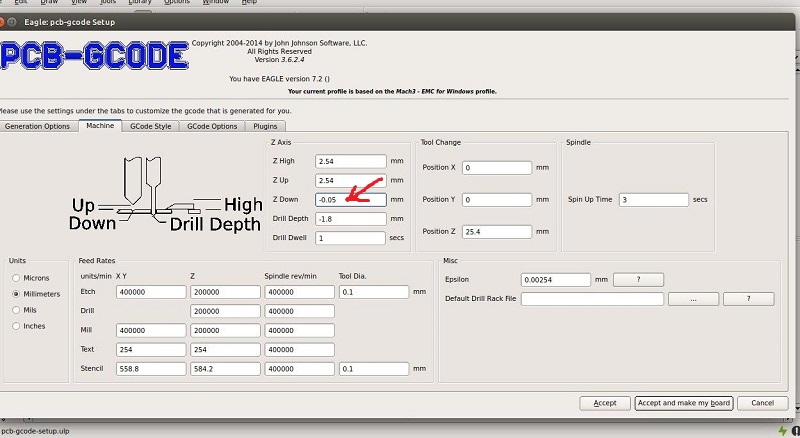This screenshot has height=438, width=800.
Task: Click the Default Drill Rack File field
Action: point(592,299)
